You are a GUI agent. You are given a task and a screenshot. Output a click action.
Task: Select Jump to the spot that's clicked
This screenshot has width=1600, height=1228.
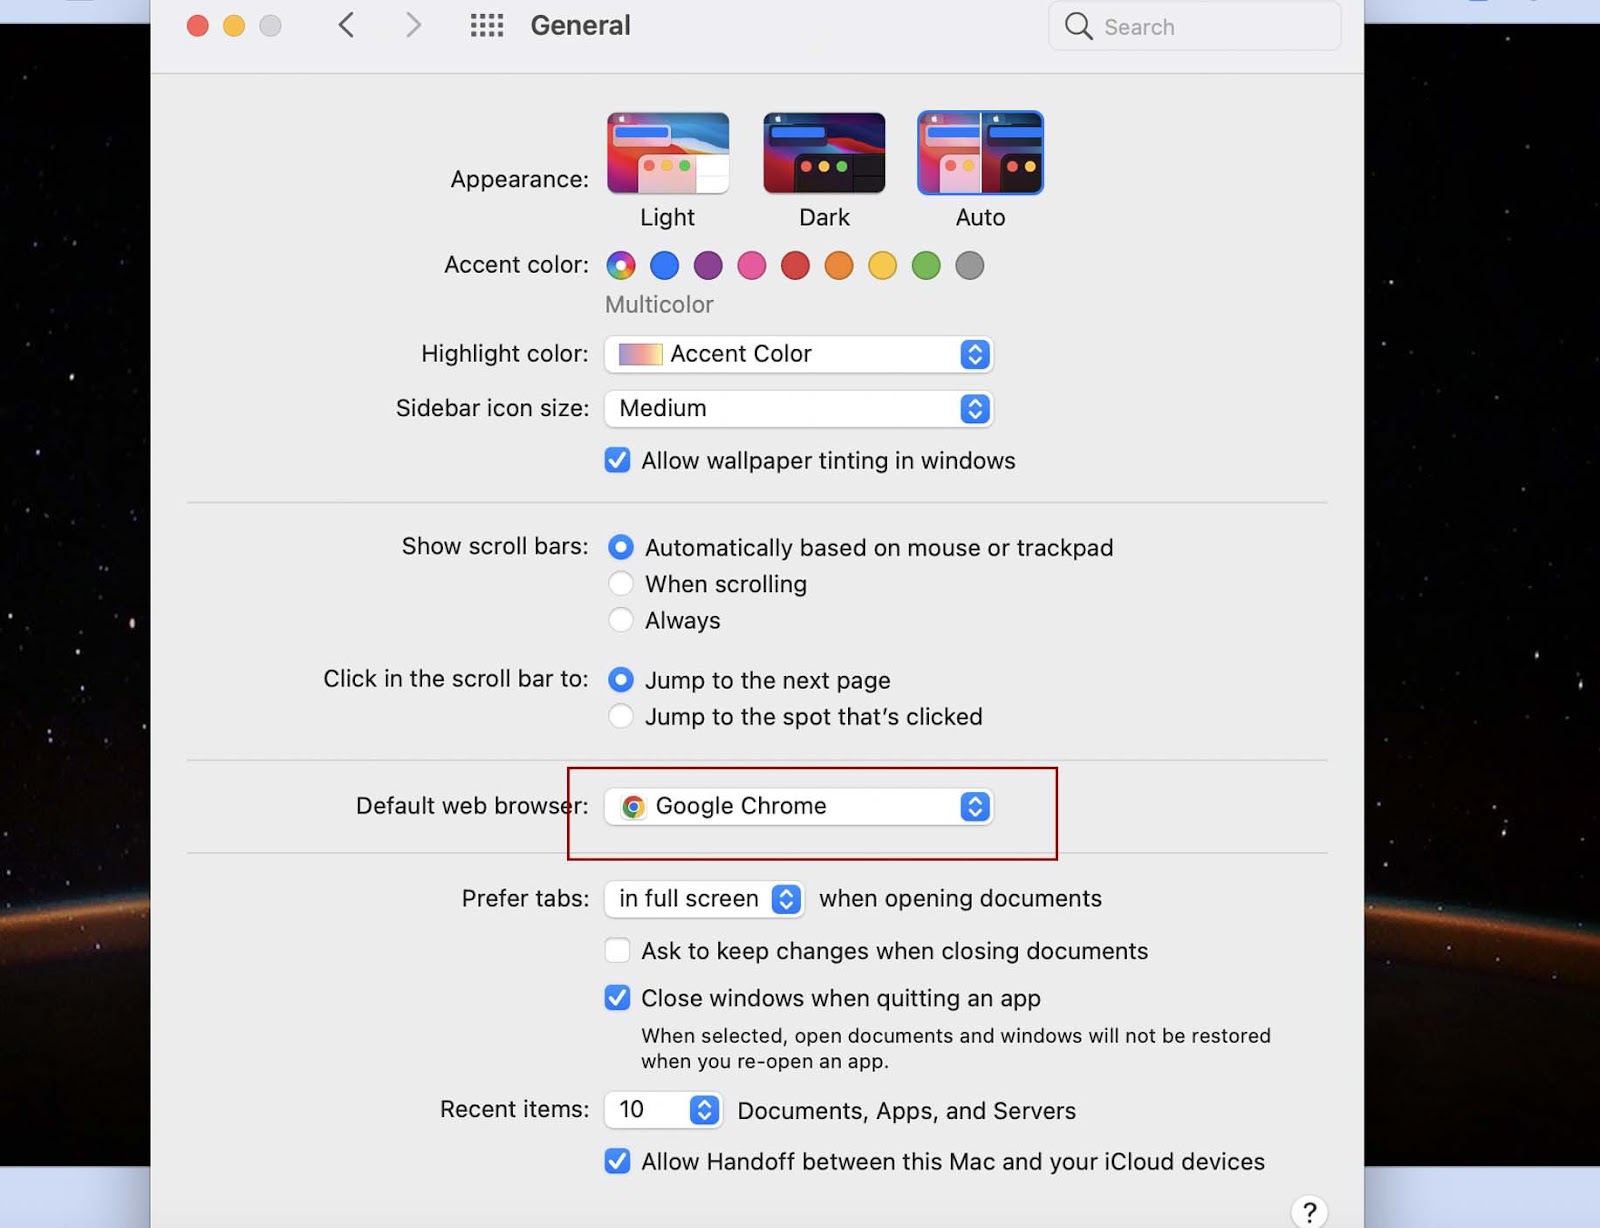(621, 716)
